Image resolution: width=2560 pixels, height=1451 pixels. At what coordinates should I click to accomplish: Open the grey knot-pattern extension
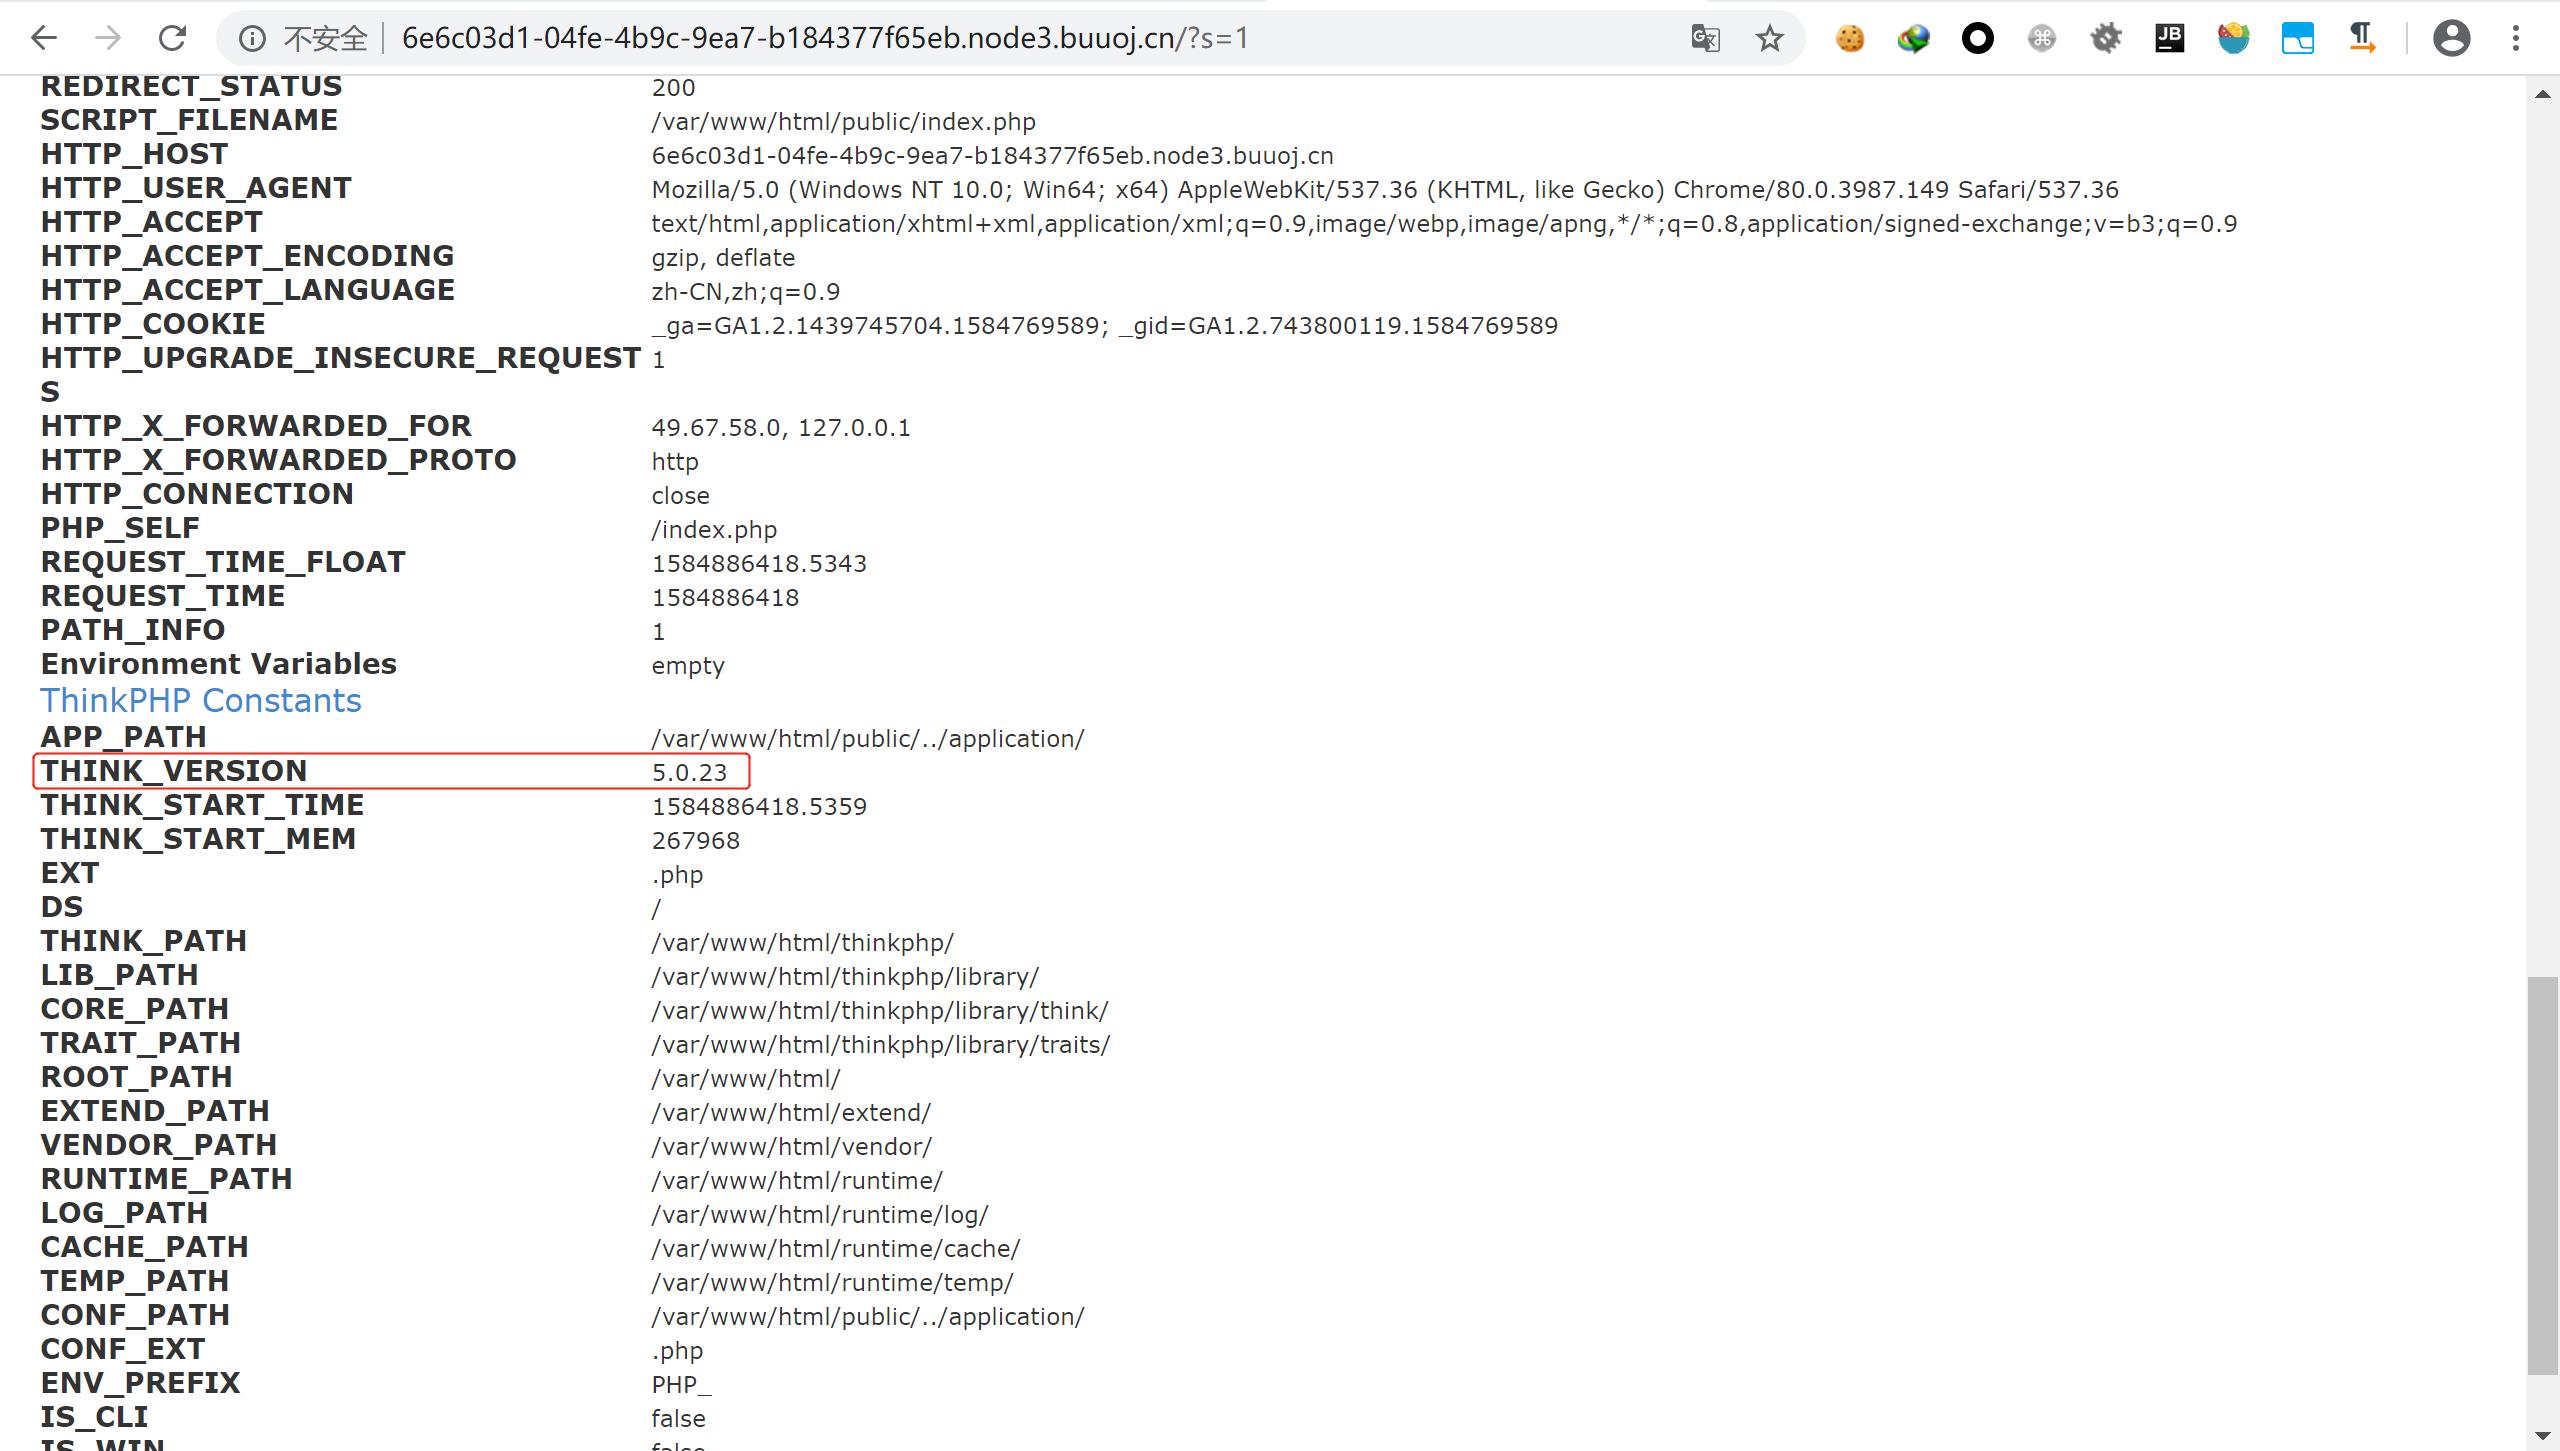2042,38
